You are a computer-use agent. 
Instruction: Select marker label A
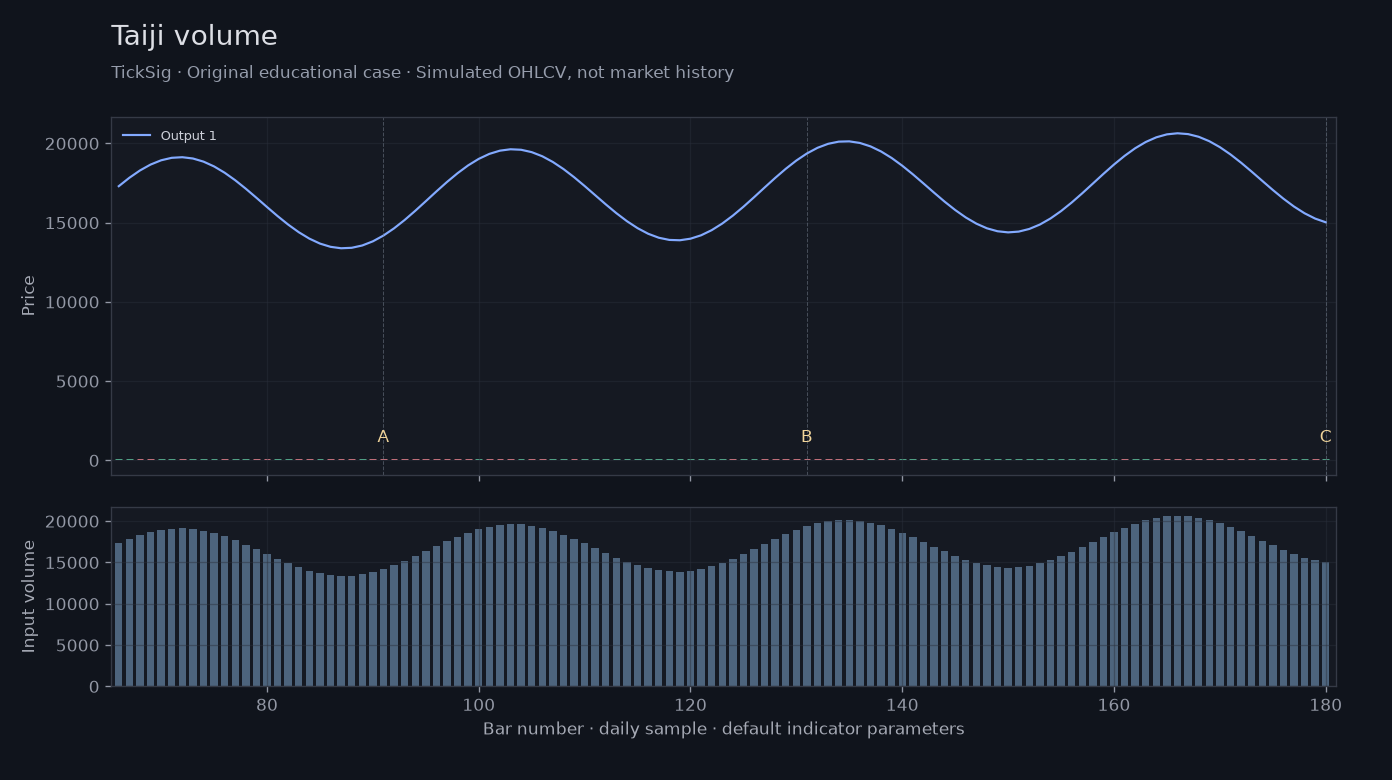click(x=383, y=437)
